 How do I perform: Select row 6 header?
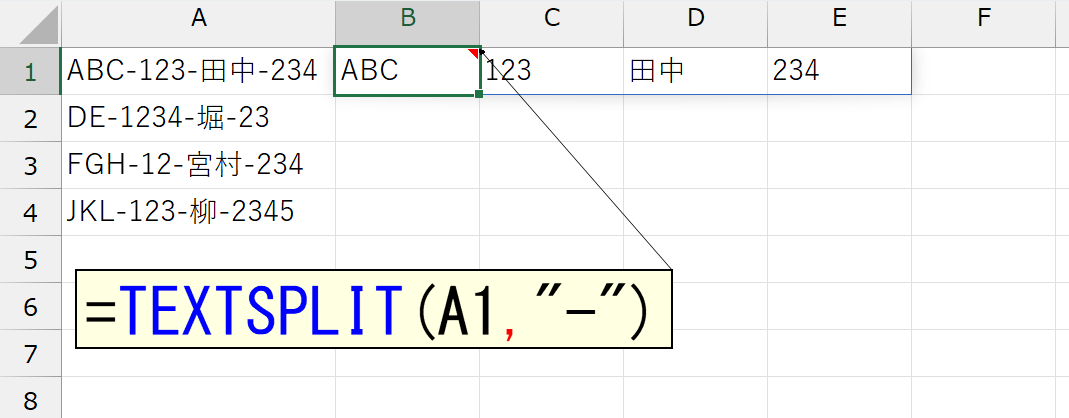tap(31, 306)
